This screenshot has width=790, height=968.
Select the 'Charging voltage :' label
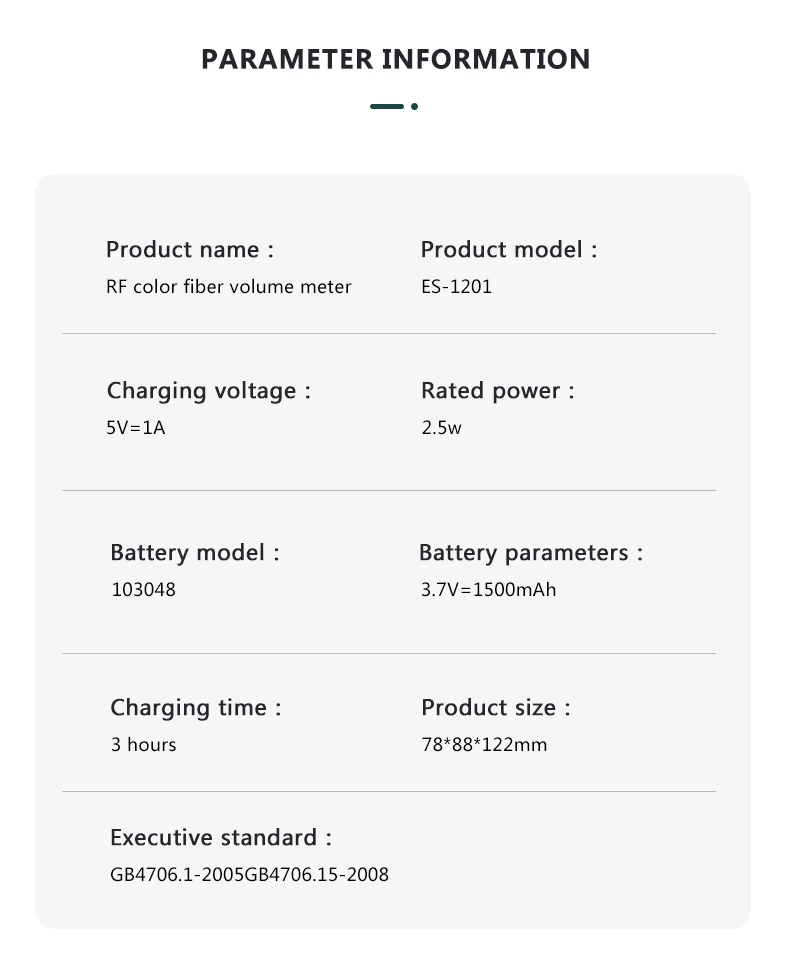(209, 391)
